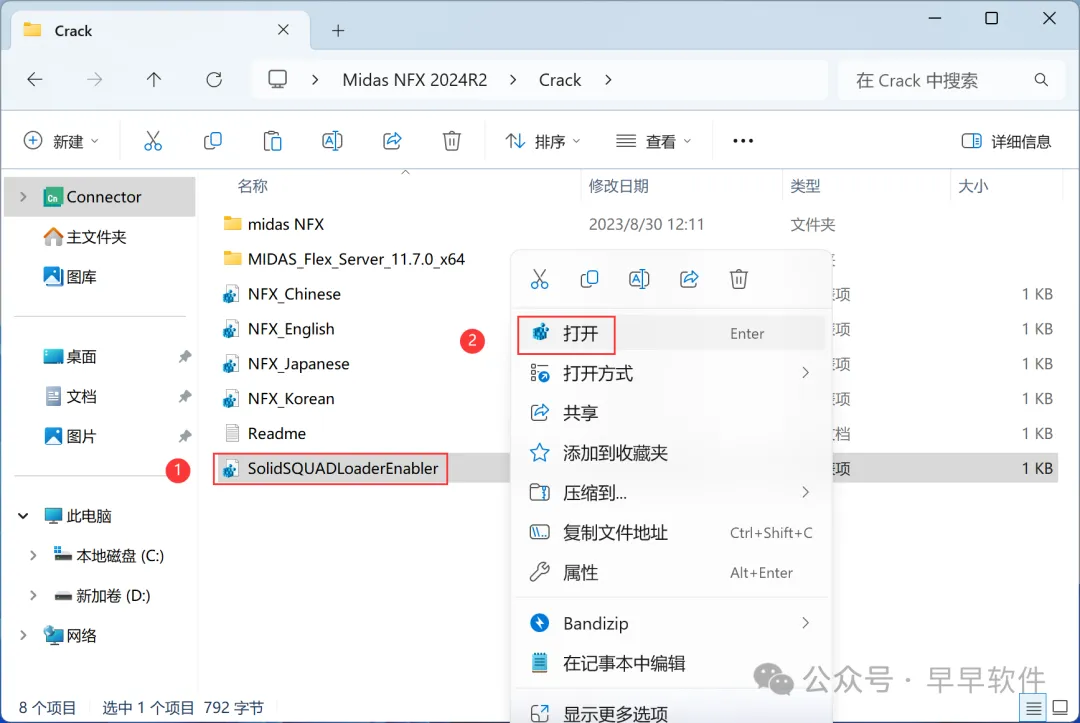The height and width of the screenshot is (723, 1080).
Task: Open the 排序 dropdown
Action: tap(543, 141)
